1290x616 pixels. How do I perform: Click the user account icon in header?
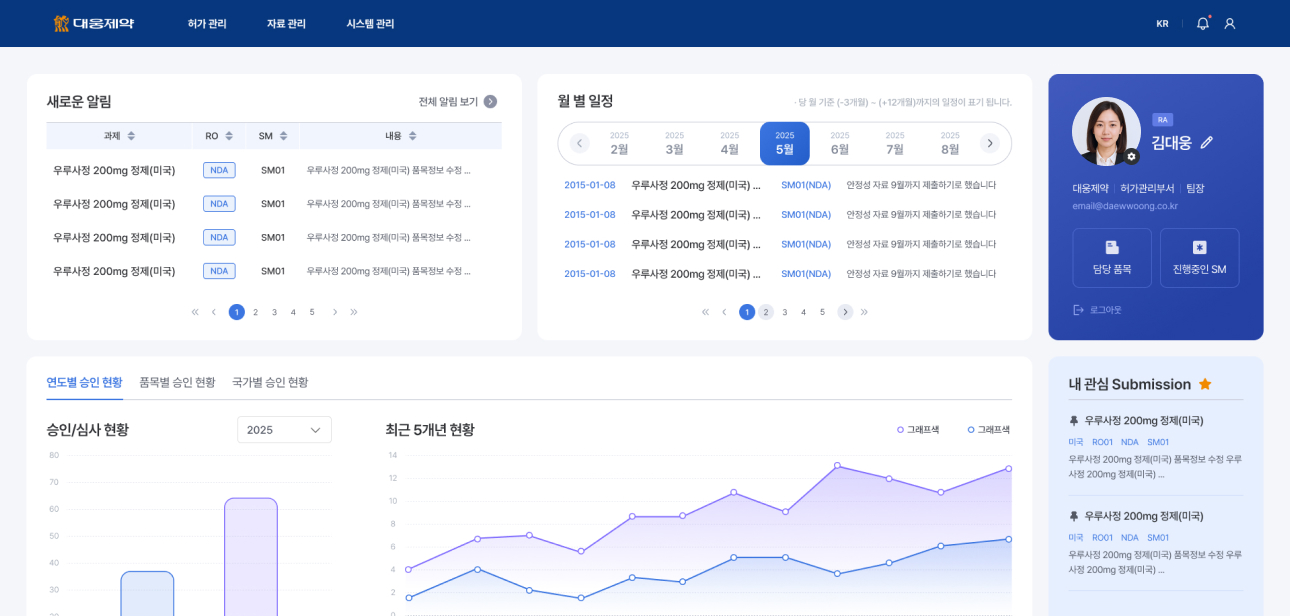point(1230,23)
